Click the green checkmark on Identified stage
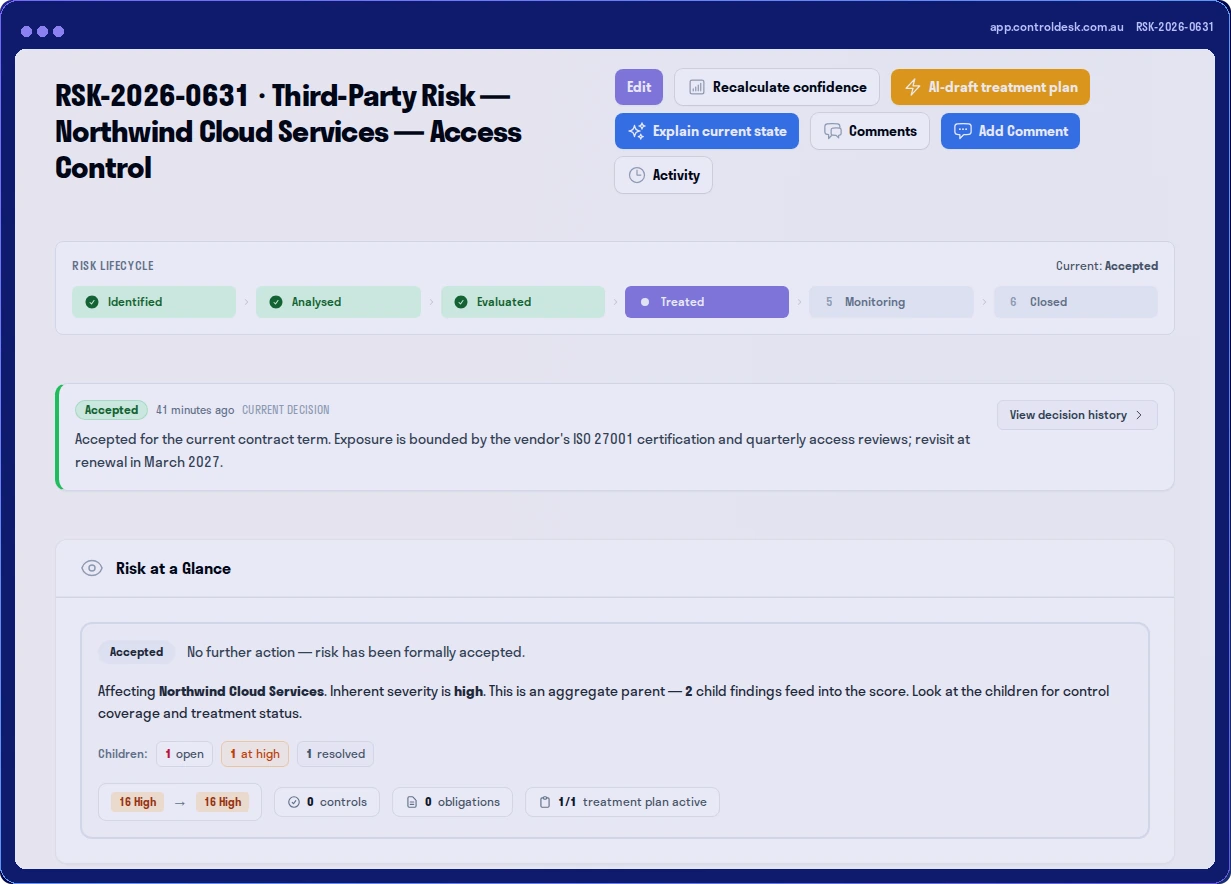This screenshot has width=1231, height=884. click(x=92, y=302)
